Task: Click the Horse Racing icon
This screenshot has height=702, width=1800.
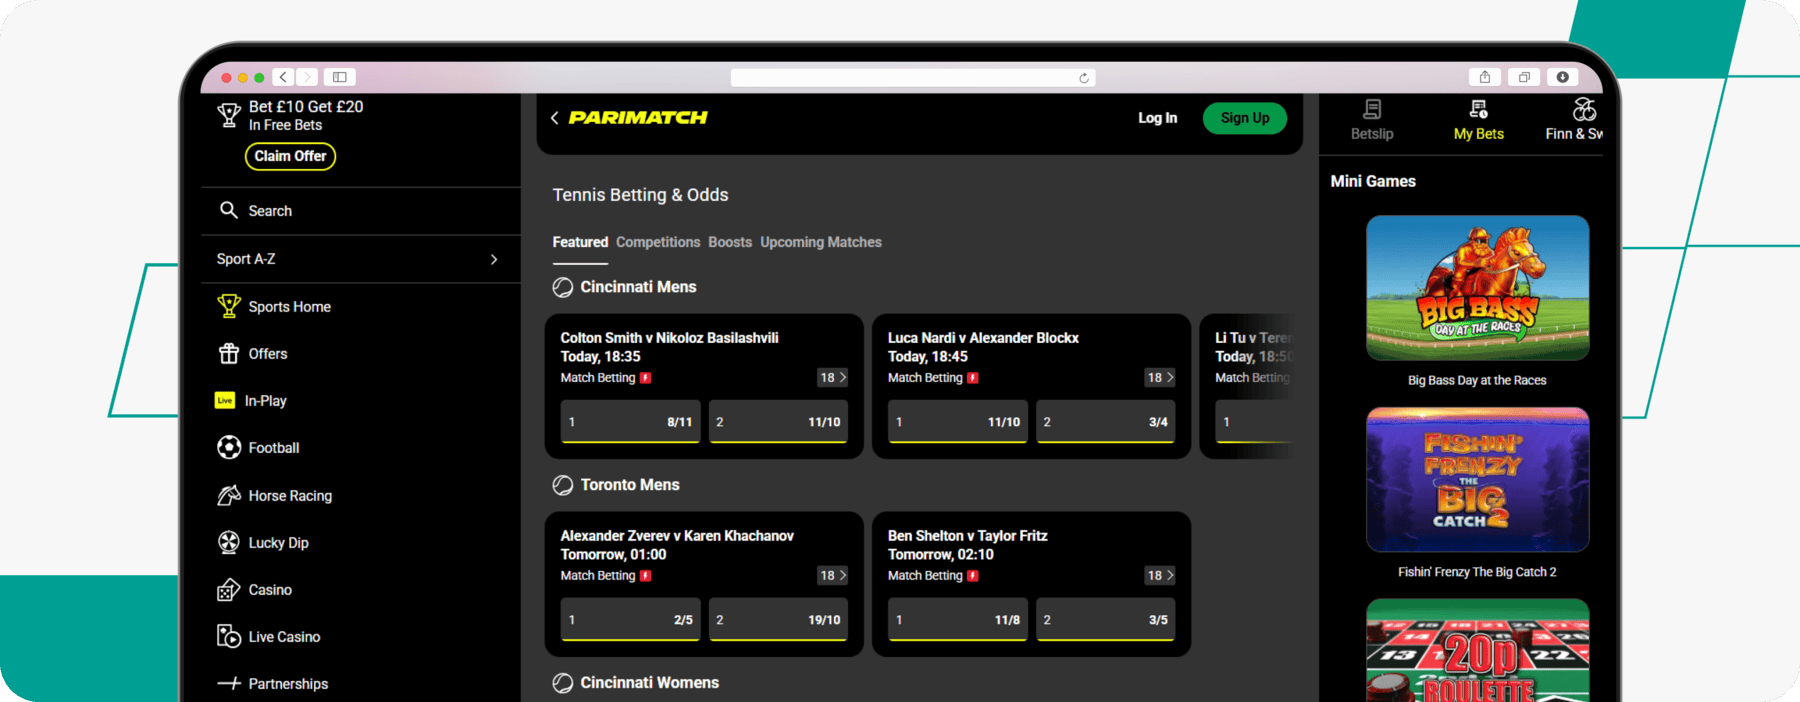Action: [x=229, y=495]
